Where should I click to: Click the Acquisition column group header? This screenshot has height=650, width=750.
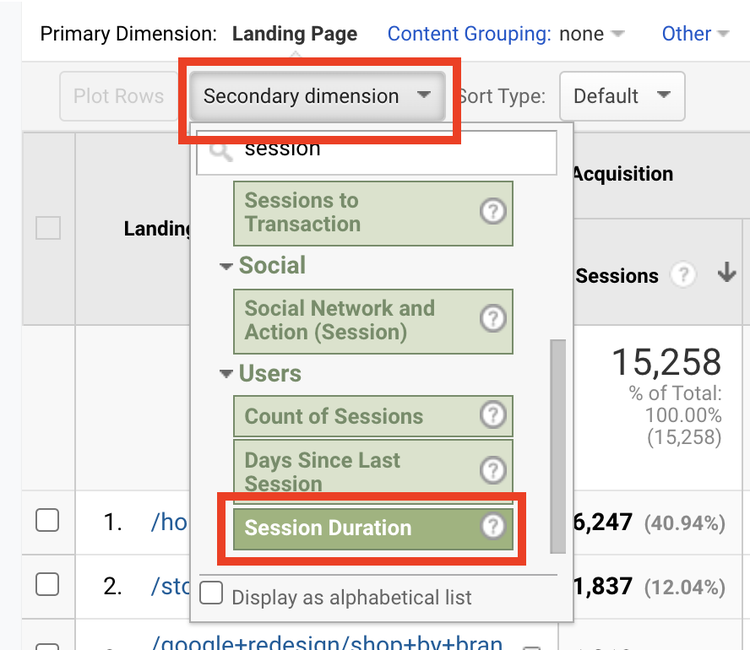(623, 174)
